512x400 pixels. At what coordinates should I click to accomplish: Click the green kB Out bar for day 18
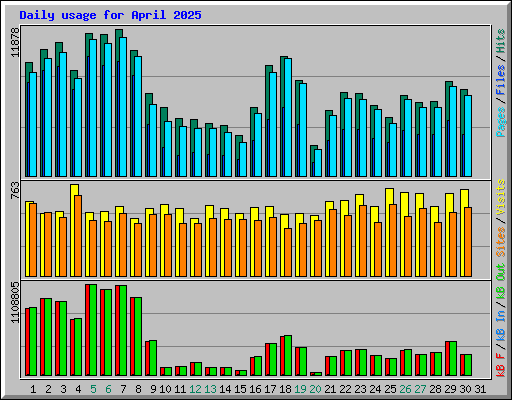tap(288, 356)
